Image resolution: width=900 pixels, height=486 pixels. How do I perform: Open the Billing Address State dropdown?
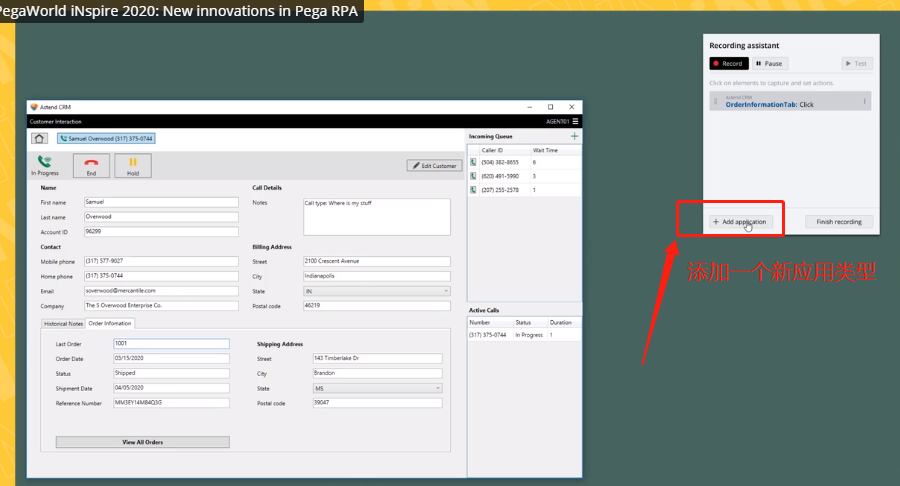tap(377, 291)
